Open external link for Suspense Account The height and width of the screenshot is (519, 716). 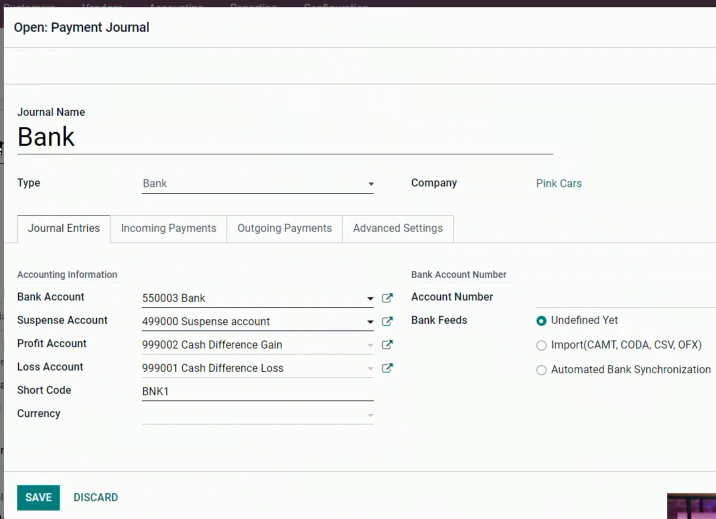tap(387, 321)
